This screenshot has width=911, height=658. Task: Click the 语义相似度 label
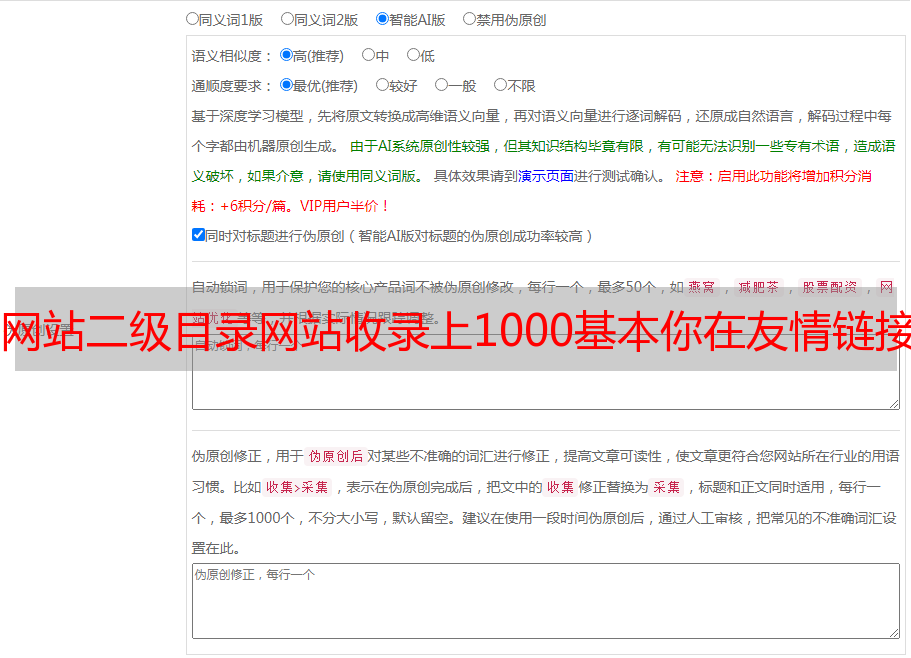[232, 56]
